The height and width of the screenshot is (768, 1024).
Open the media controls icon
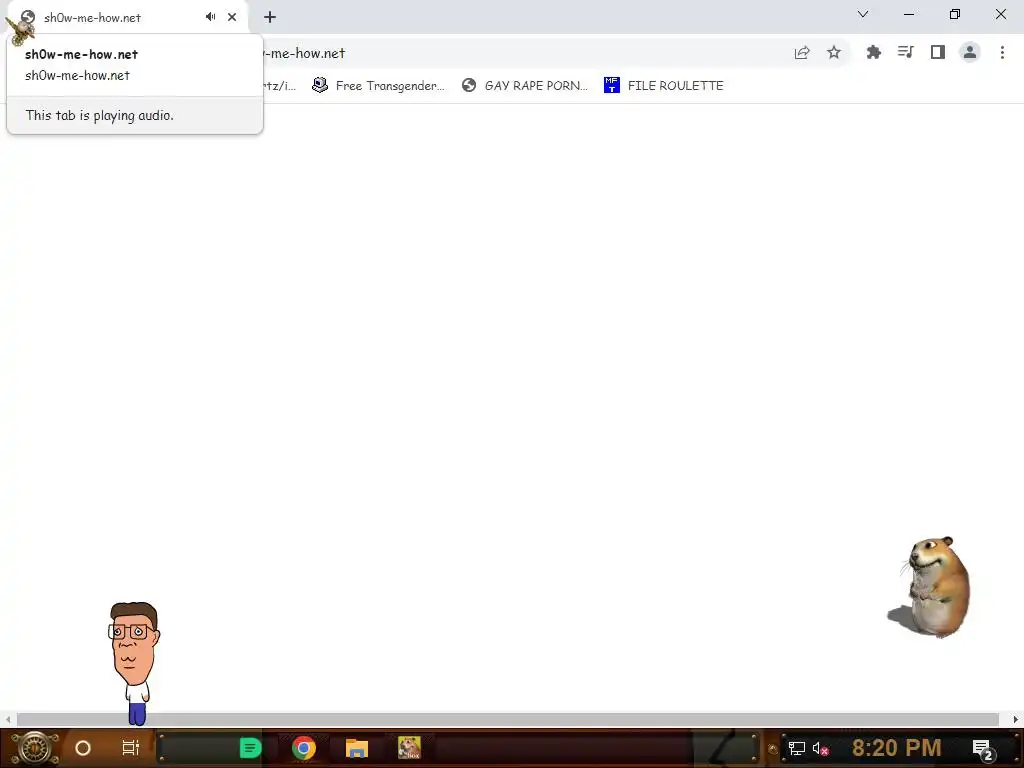(x=905, y=52)
